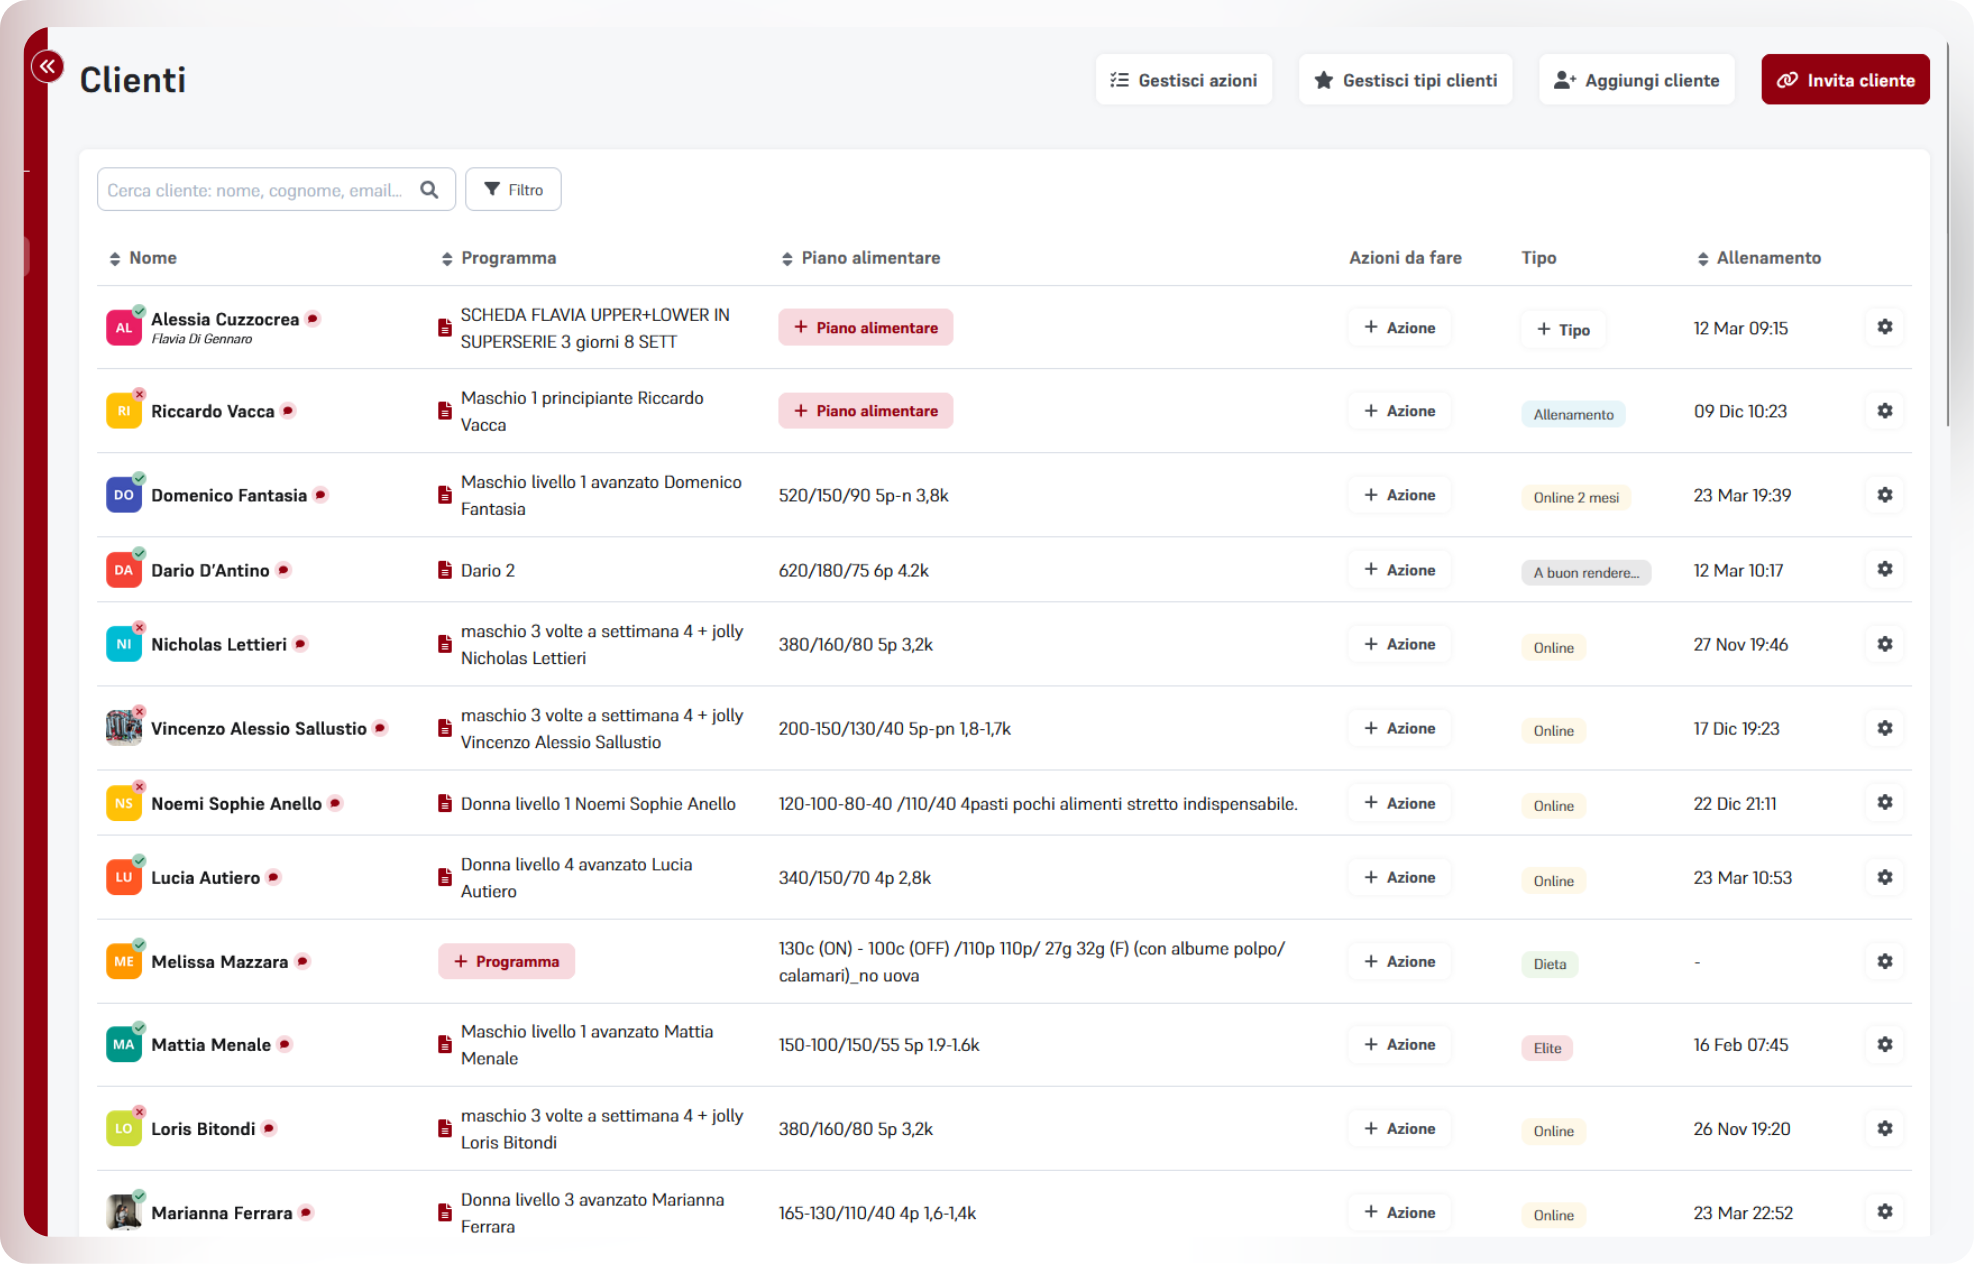Screen dimensions: 1974x1264
Task: Click the DO avatar of Domenico Fantasia
Action: tap(124, 495)
